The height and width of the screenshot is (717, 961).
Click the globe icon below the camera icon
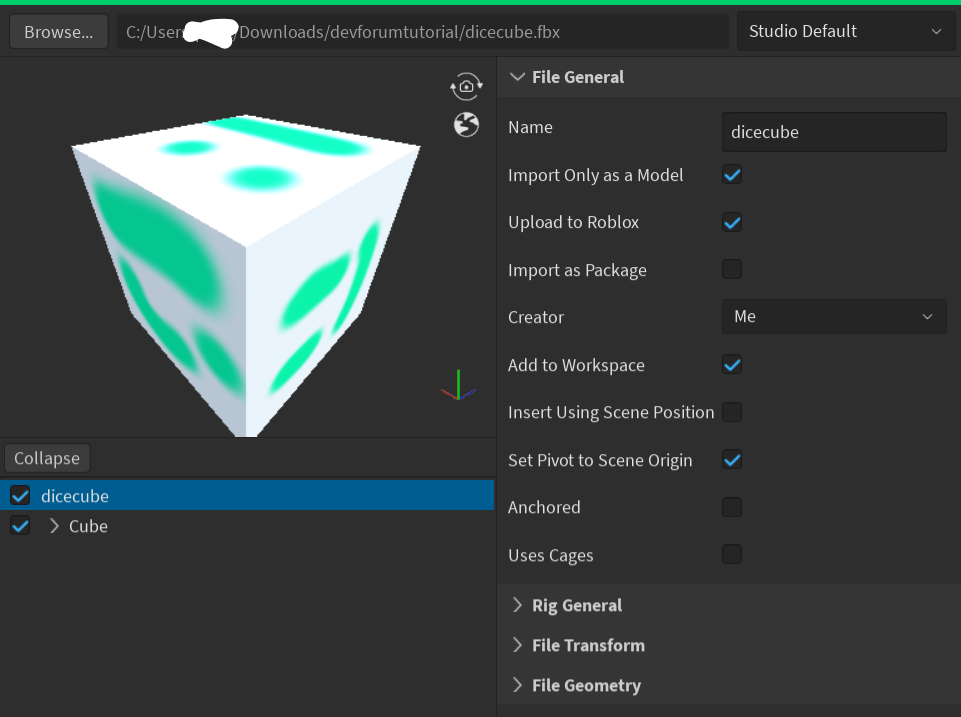465,126
